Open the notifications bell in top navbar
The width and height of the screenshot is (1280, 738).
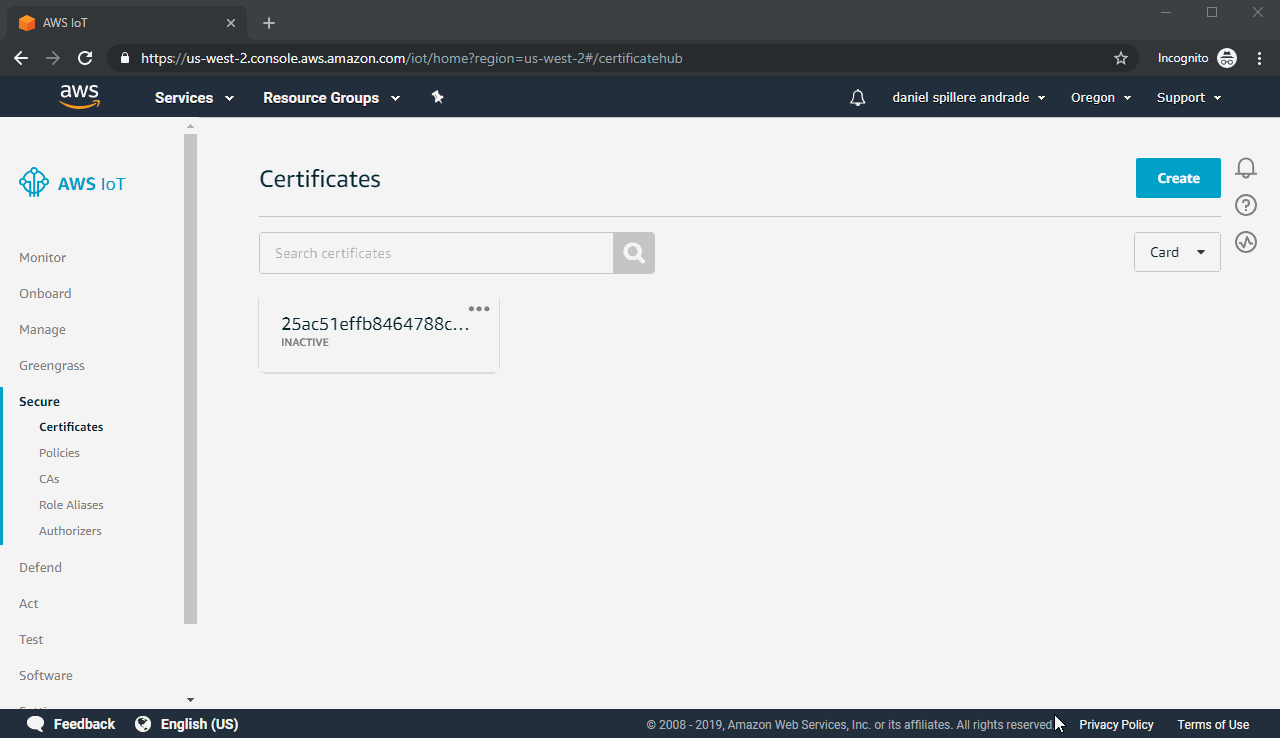[857, 98]
